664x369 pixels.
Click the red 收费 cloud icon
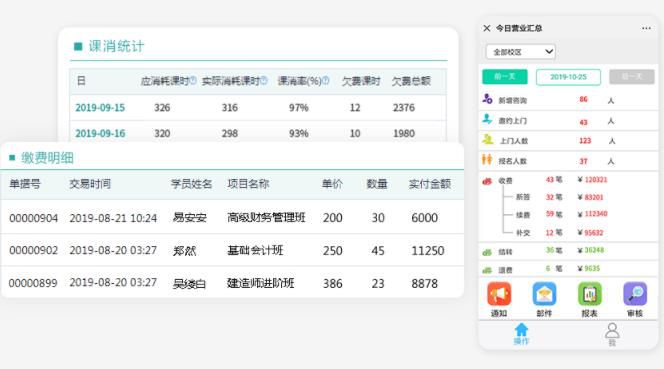(487, 181)
